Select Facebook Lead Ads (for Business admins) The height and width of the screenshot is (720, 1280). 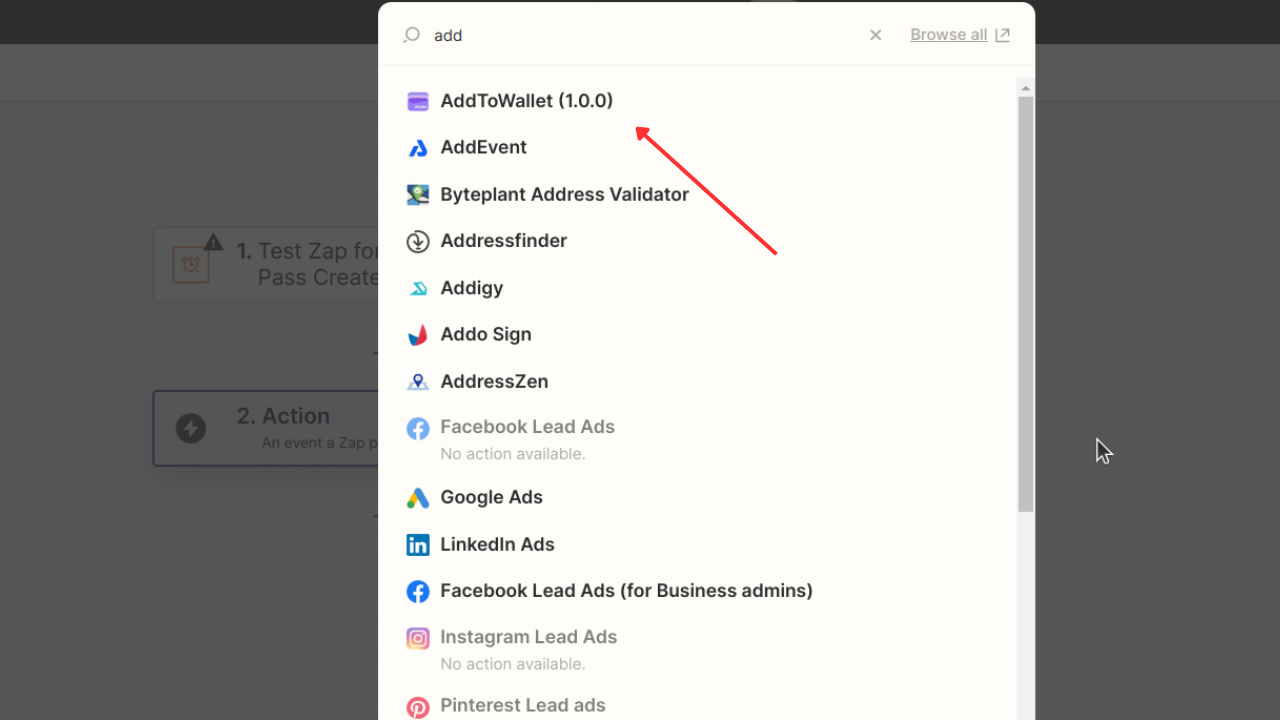coord(626,591)
